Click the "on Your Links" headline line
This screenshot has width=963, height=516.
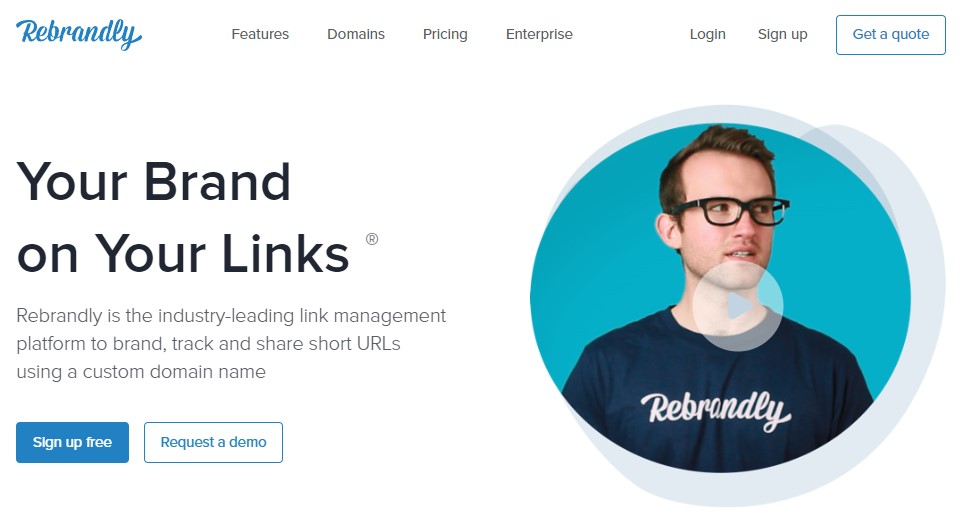click(x=183, y=254)
